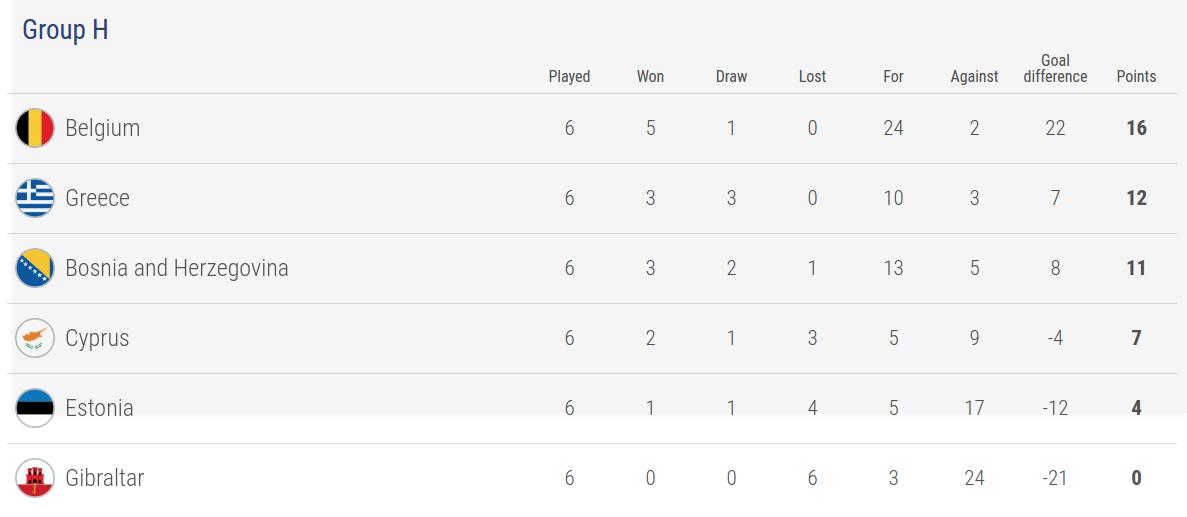1187x517 pixels.
Task: Click the Played column header
Action: [569, 76]
